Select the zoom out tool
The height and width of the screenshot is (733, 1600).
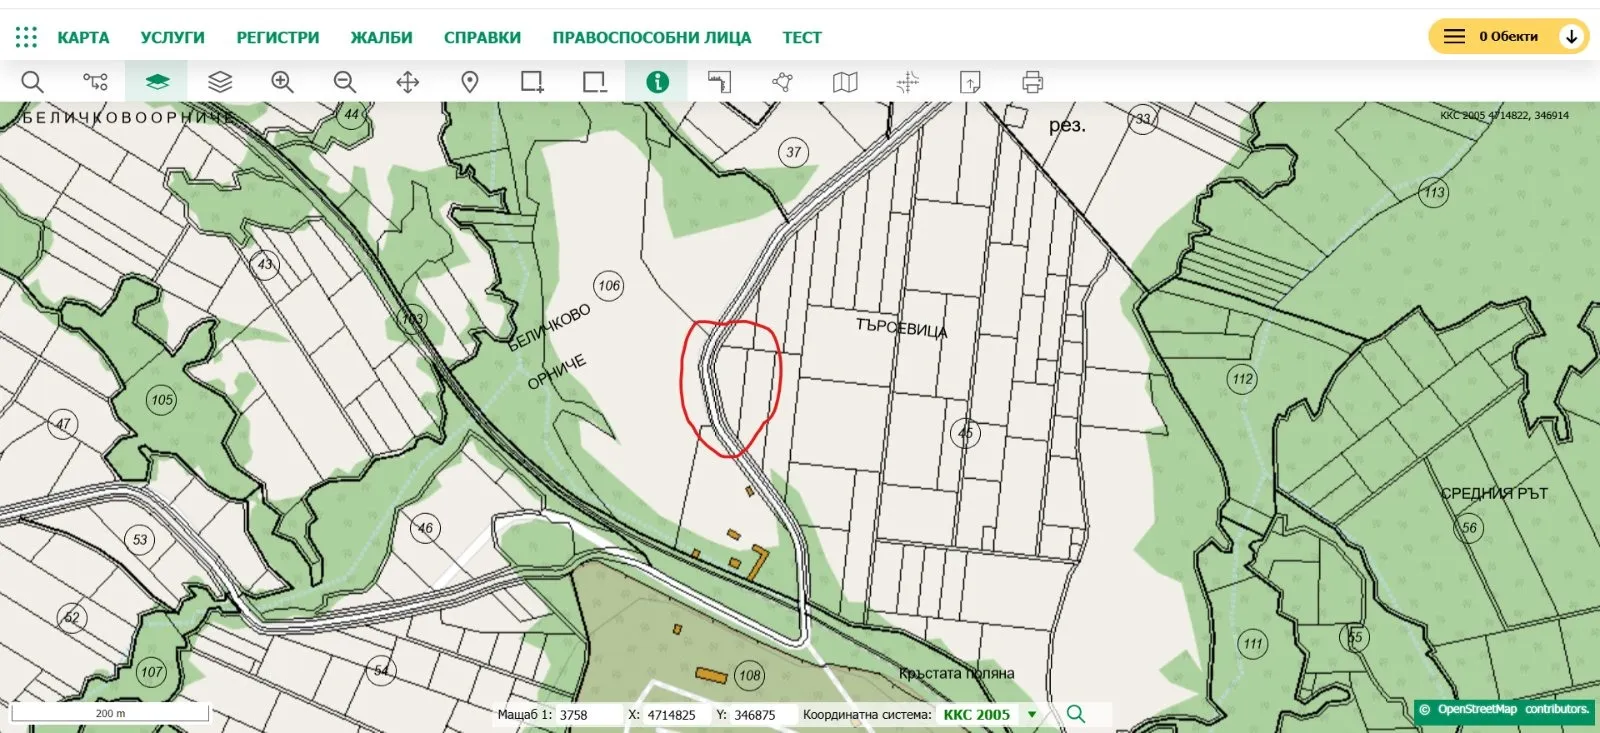pos(345,82)
